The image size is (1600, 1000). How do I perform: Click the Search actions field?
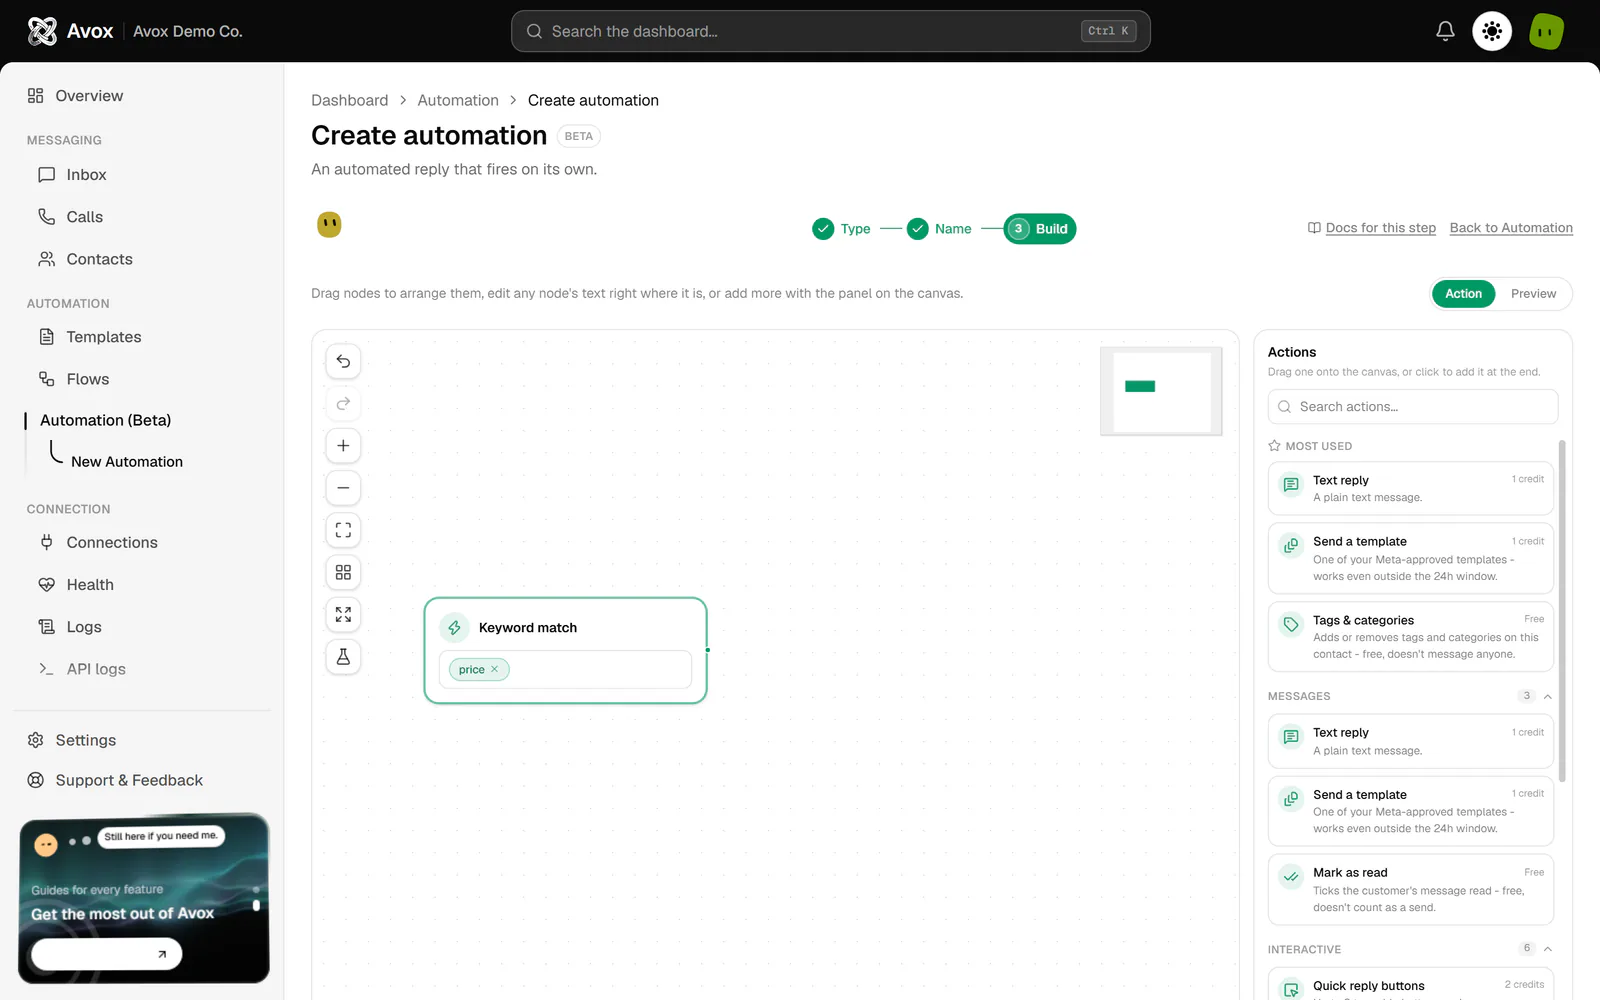click(x=1413, y=407)
